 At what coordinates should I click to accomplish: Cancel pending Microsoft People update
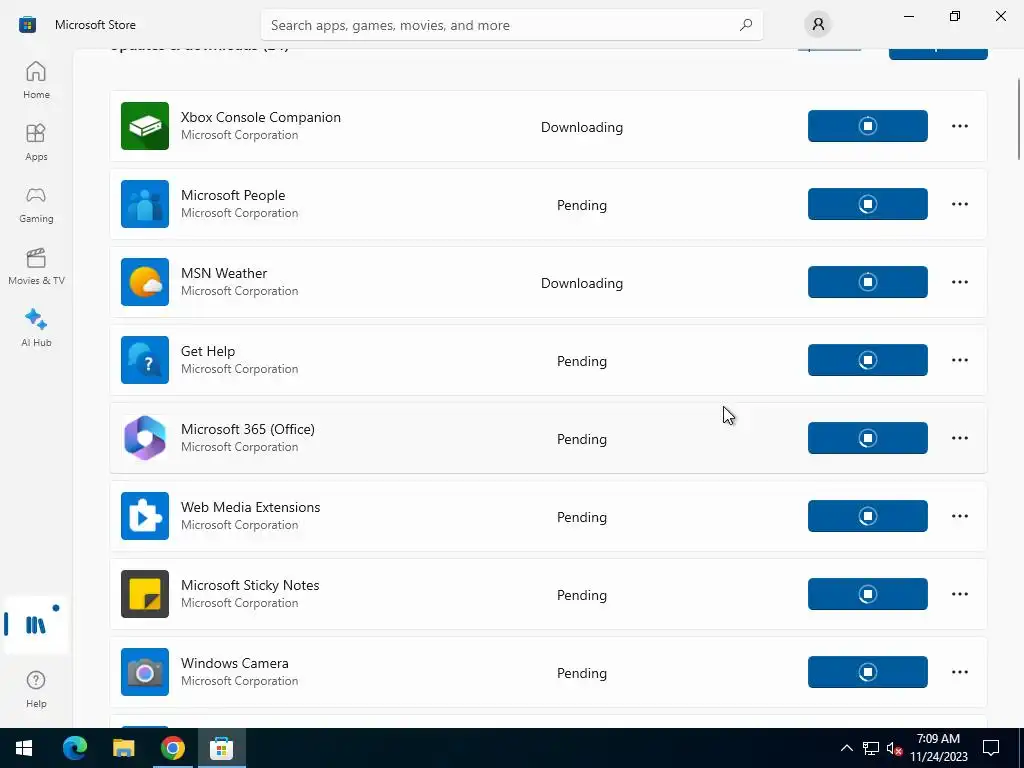click(x=867, y=204)
